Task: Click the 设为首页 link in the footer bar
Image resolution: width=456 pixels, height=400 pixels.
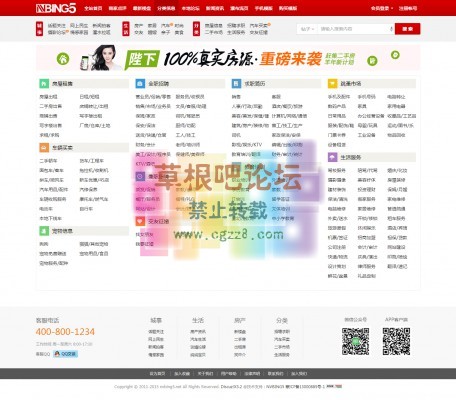Action: coord(157,374)
